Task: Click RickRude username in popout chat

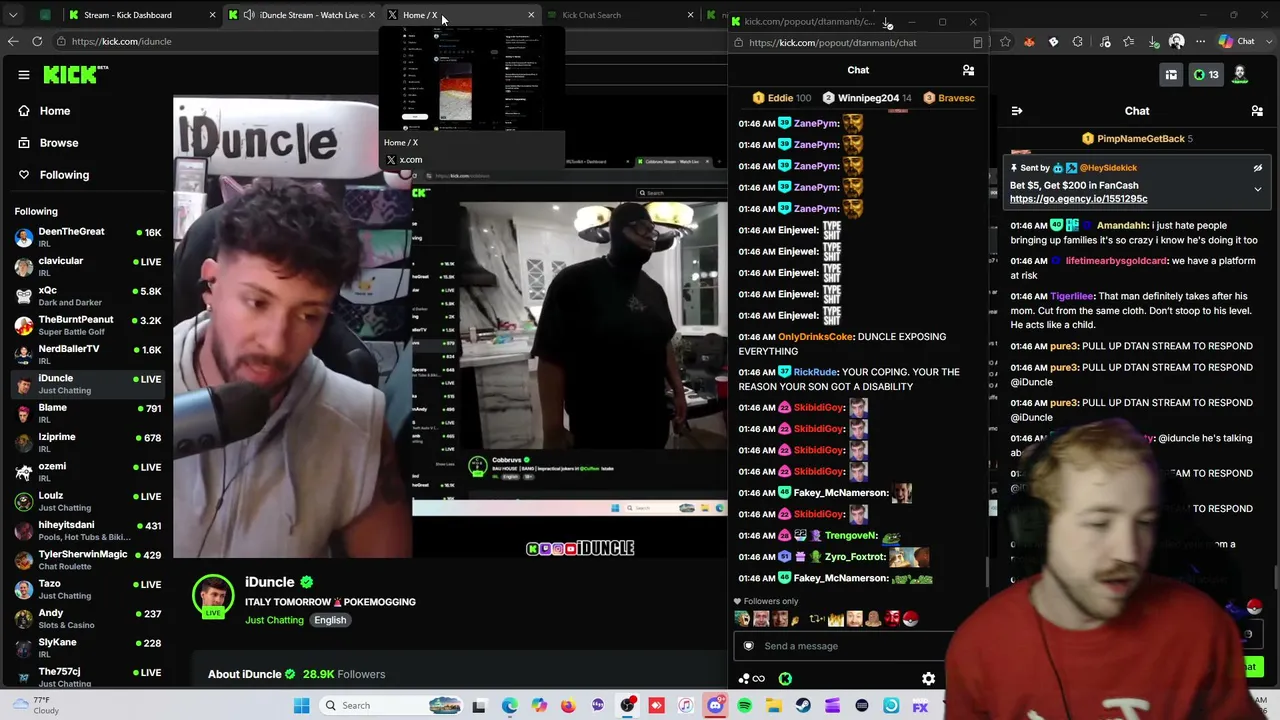Action: pyautogui.click(x=815, y=372)
